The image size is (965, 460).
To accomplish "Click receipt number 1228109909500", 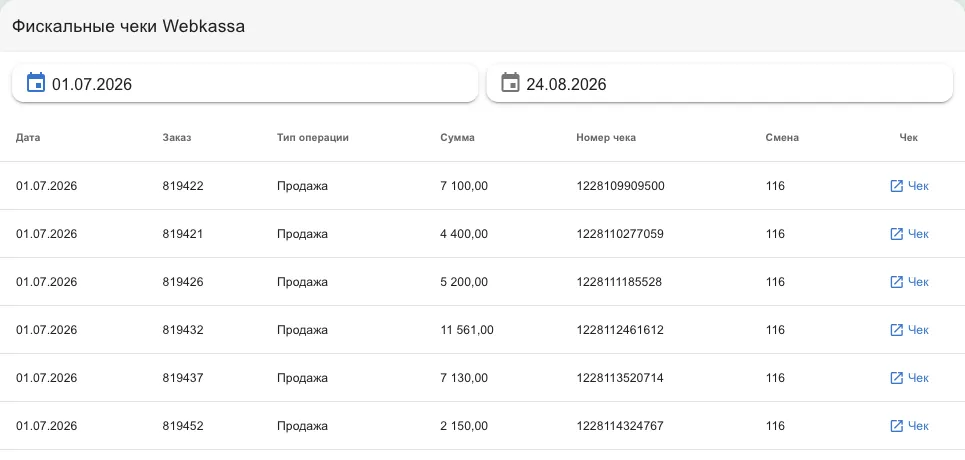I will tap(620, 186).
